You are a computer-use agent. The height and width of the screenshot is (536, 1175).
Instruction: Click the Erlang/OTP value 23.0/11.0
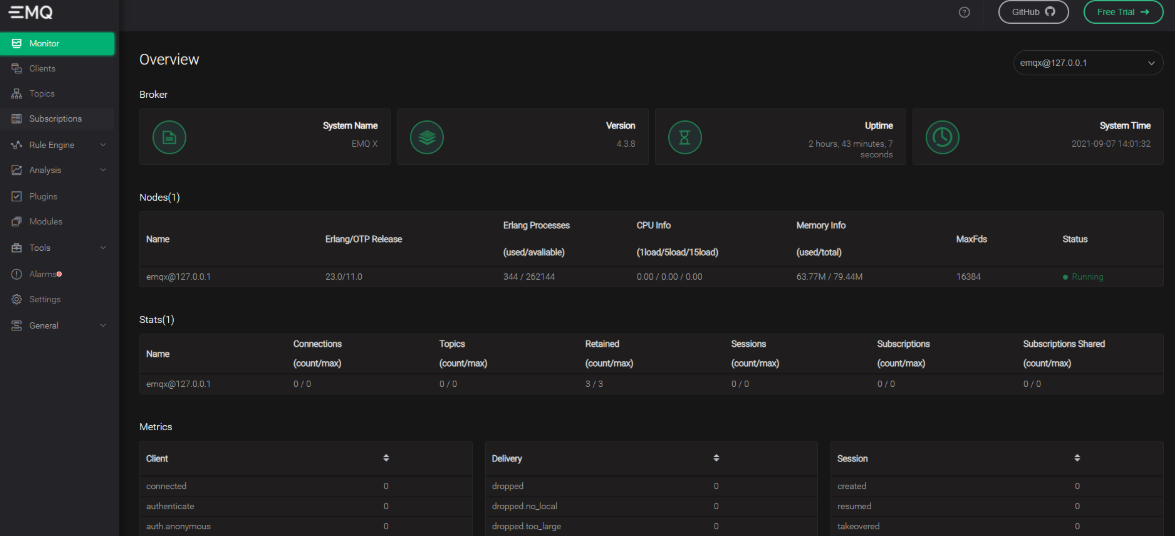[342, 277]
